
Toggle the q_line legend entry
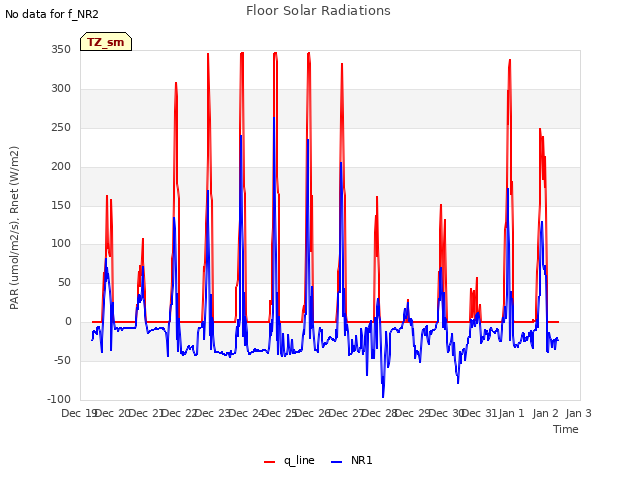[x=289, y=460]
